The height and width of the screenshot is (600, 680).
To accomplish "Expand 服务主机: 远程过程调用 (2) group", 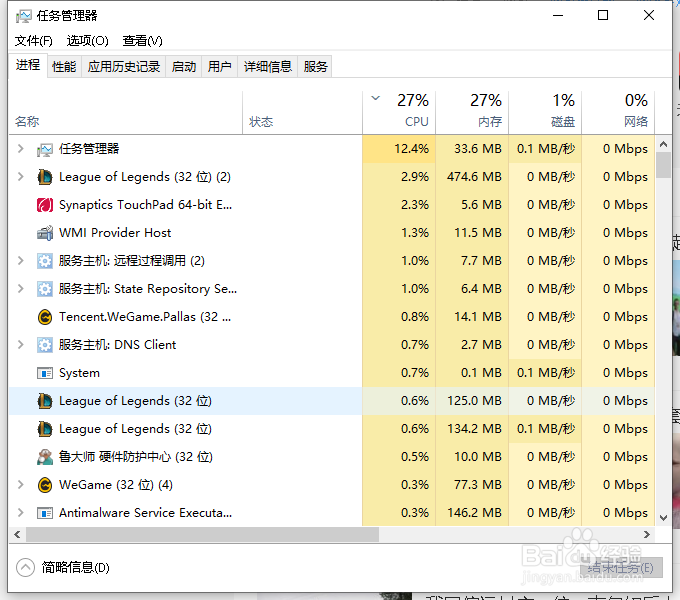I will 20,261.
